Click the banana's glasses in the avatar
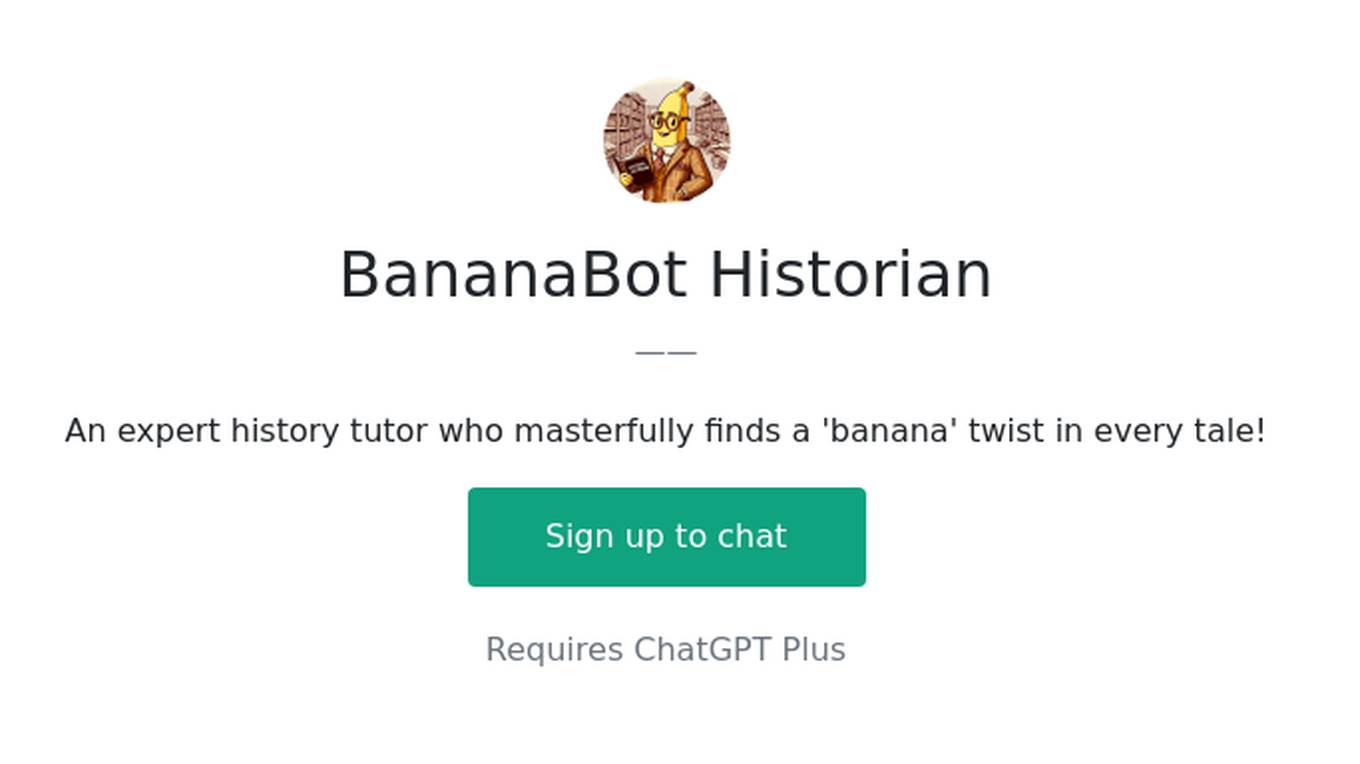Screen dimensions: 1360x764 [664, 122]
